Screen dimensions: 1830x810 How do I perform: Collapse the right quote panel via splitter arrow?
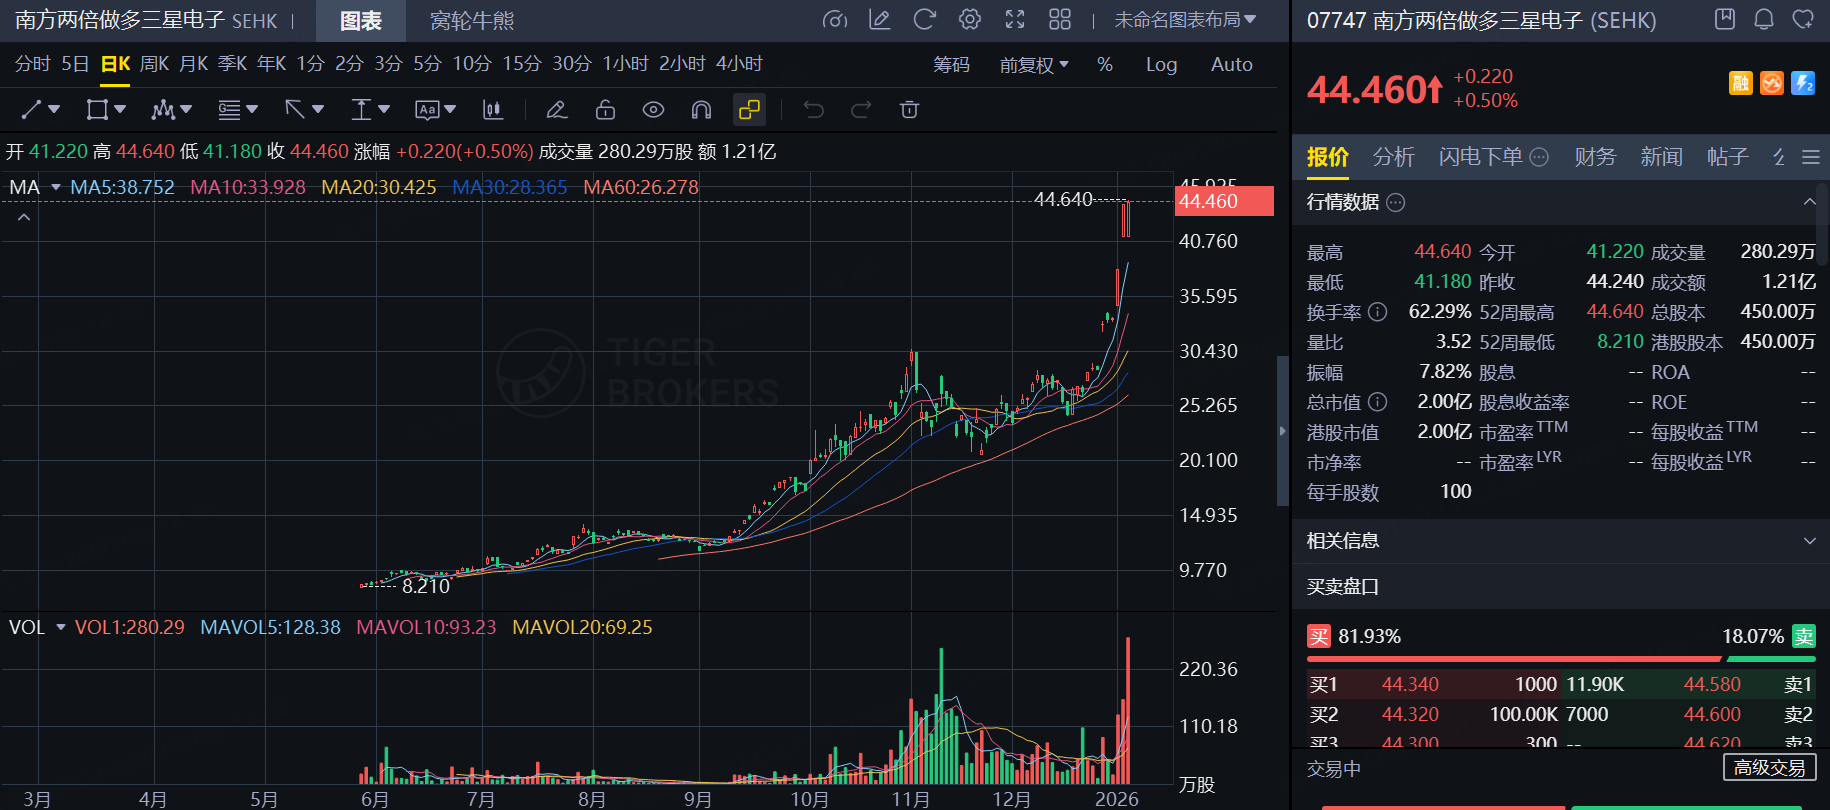[1283, 431]
